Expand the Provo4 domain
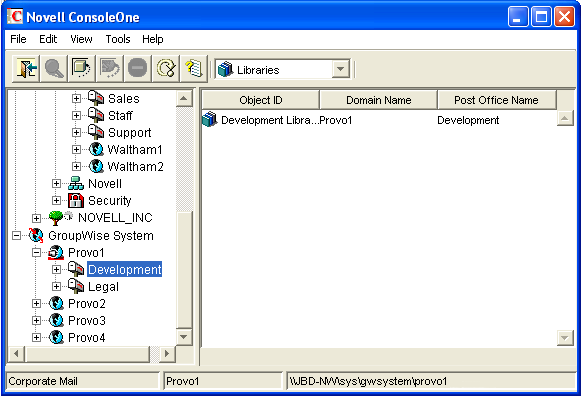The width and height of the screenshot is (581, 396). (x=36, y=338)
